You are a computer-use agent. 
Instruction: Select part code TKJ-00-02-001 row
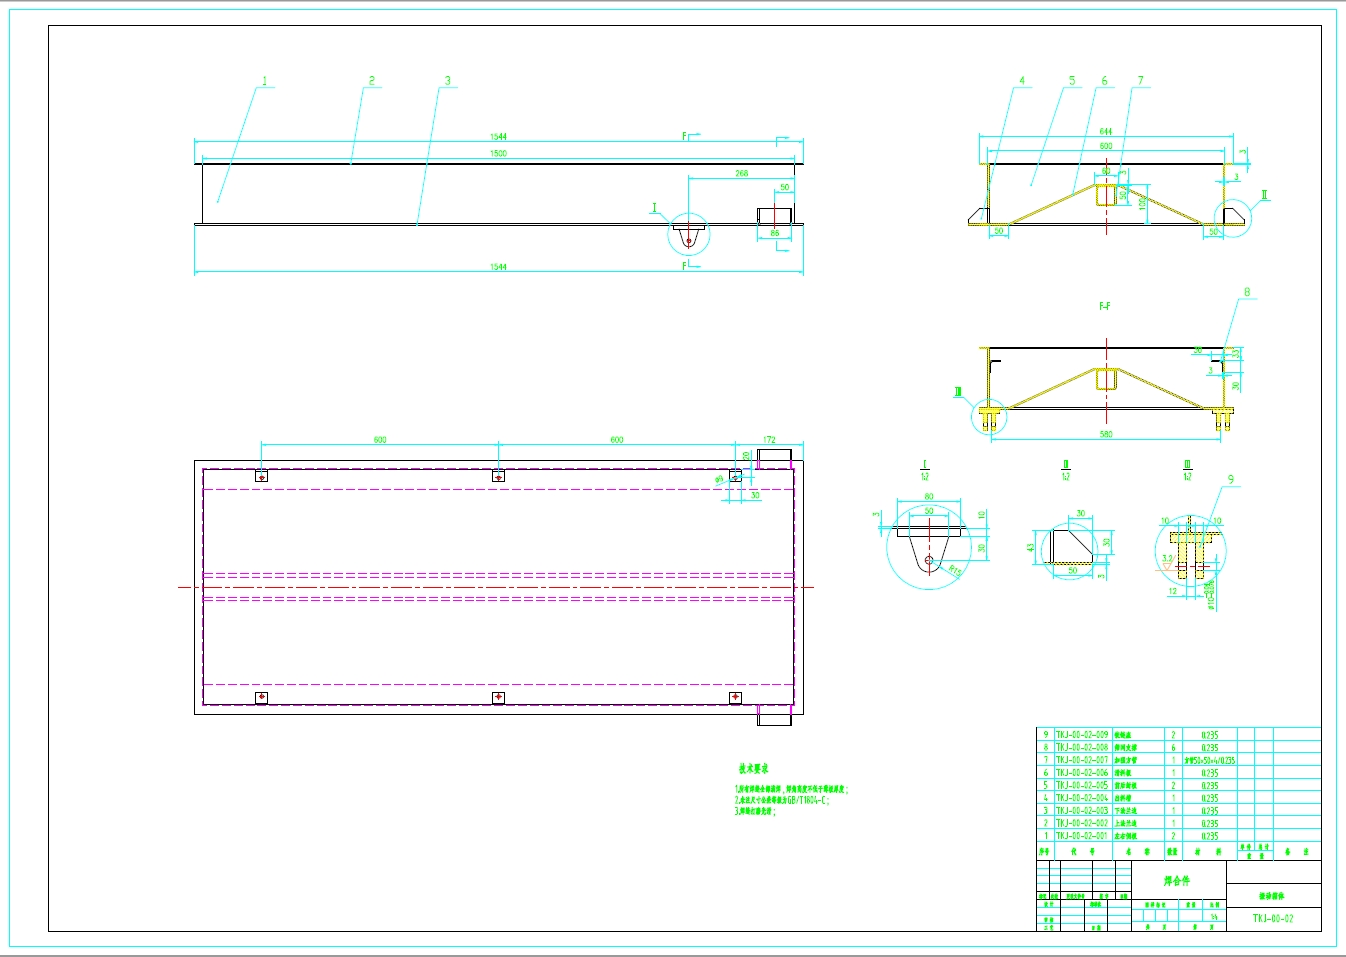(1082, 836)
